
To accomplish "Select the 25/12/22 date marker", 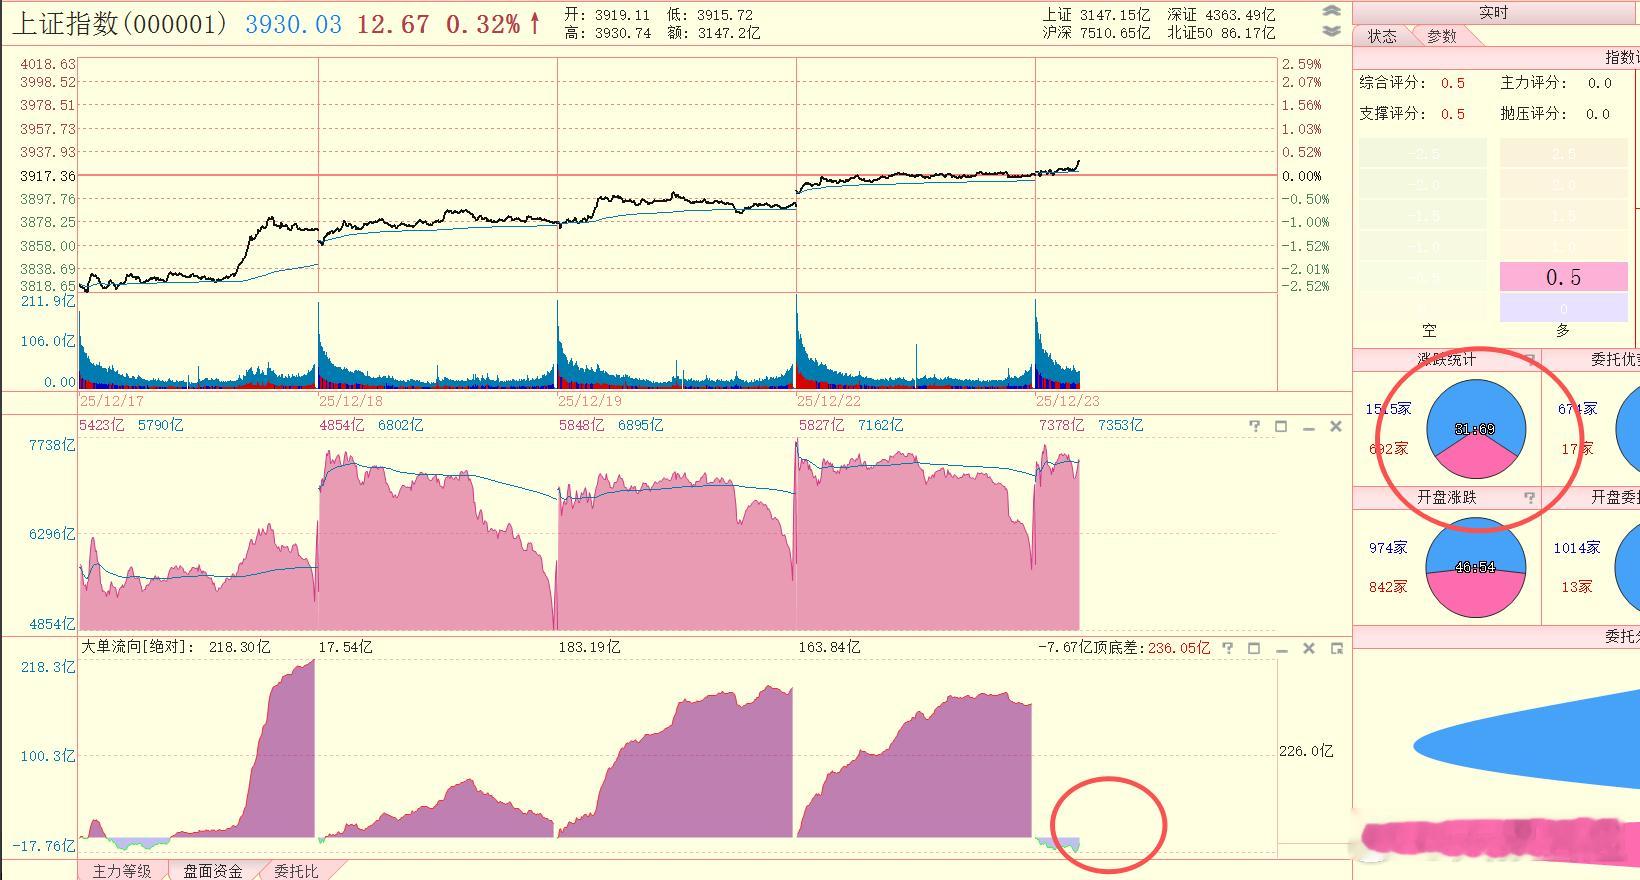I will (x=828, y=400).
